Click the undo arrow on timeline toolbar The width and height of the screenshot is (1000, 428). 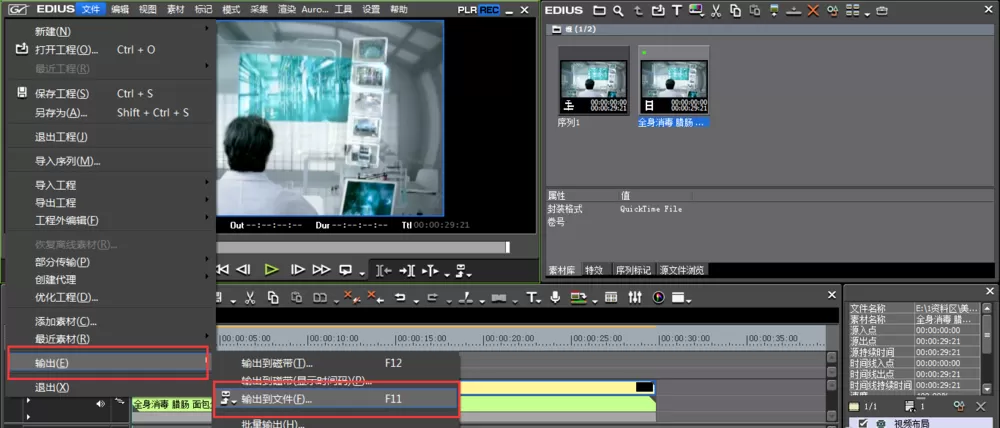pyautogui.click(x=401, y=297)
